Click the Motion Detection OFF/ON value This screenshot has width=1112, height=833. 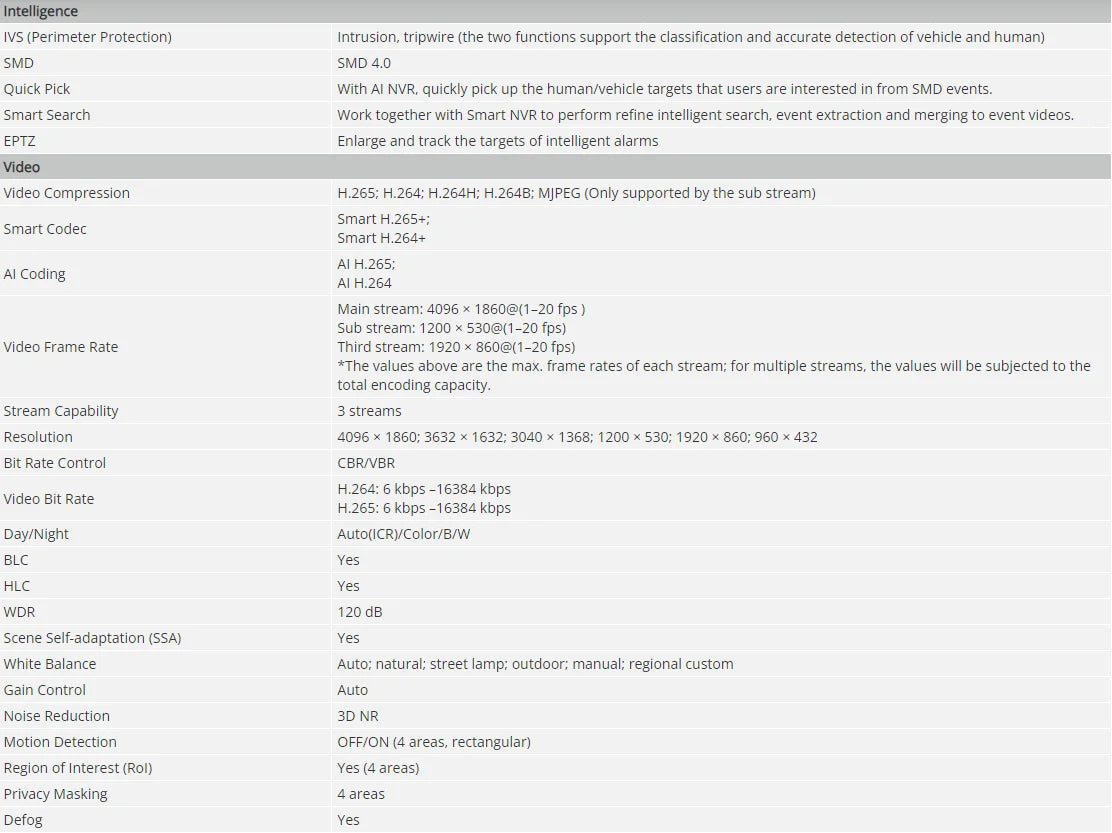tap(433, 742)
